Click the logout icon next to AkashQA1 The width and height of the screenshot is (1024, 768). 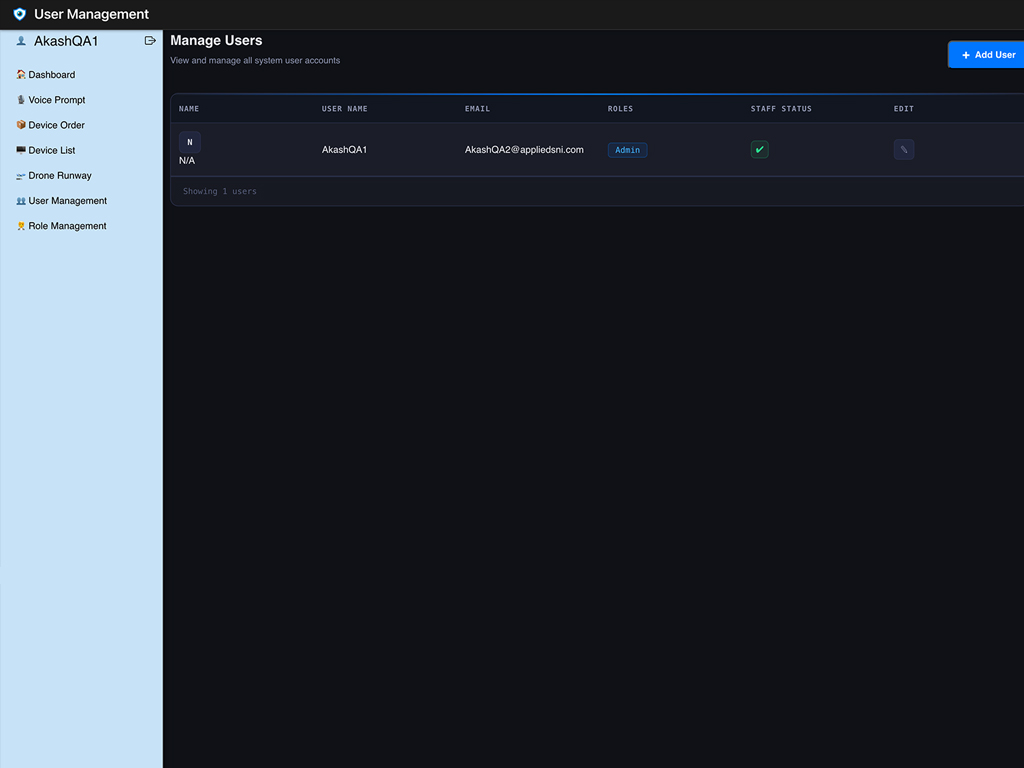[x=150, y=40]
